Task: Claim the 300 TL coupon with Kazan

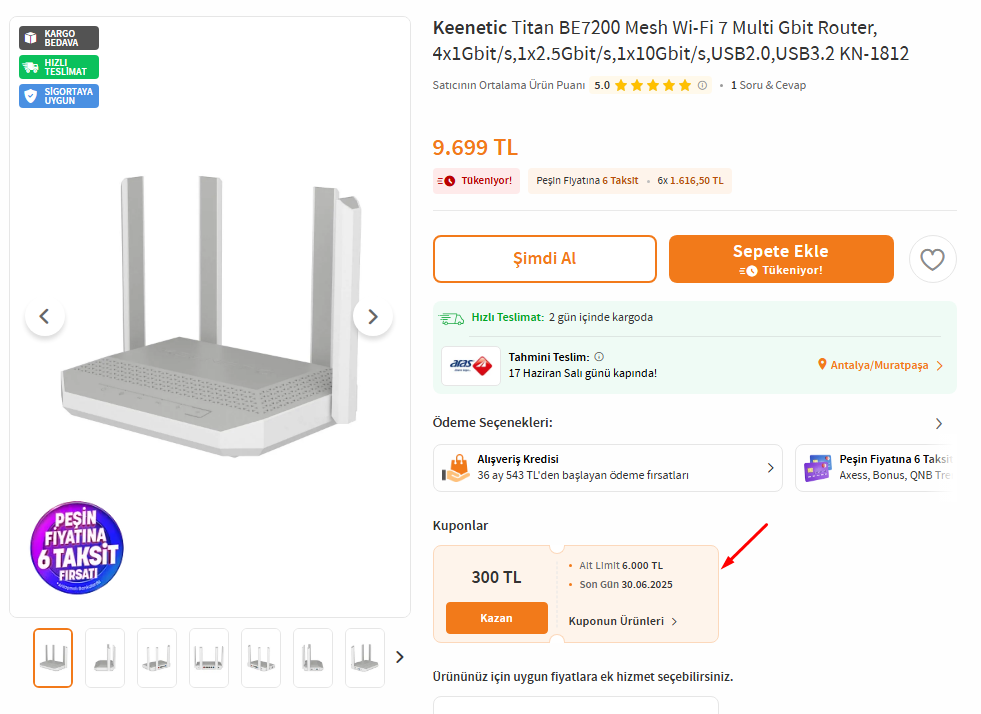Action: (x=497, y=618)
